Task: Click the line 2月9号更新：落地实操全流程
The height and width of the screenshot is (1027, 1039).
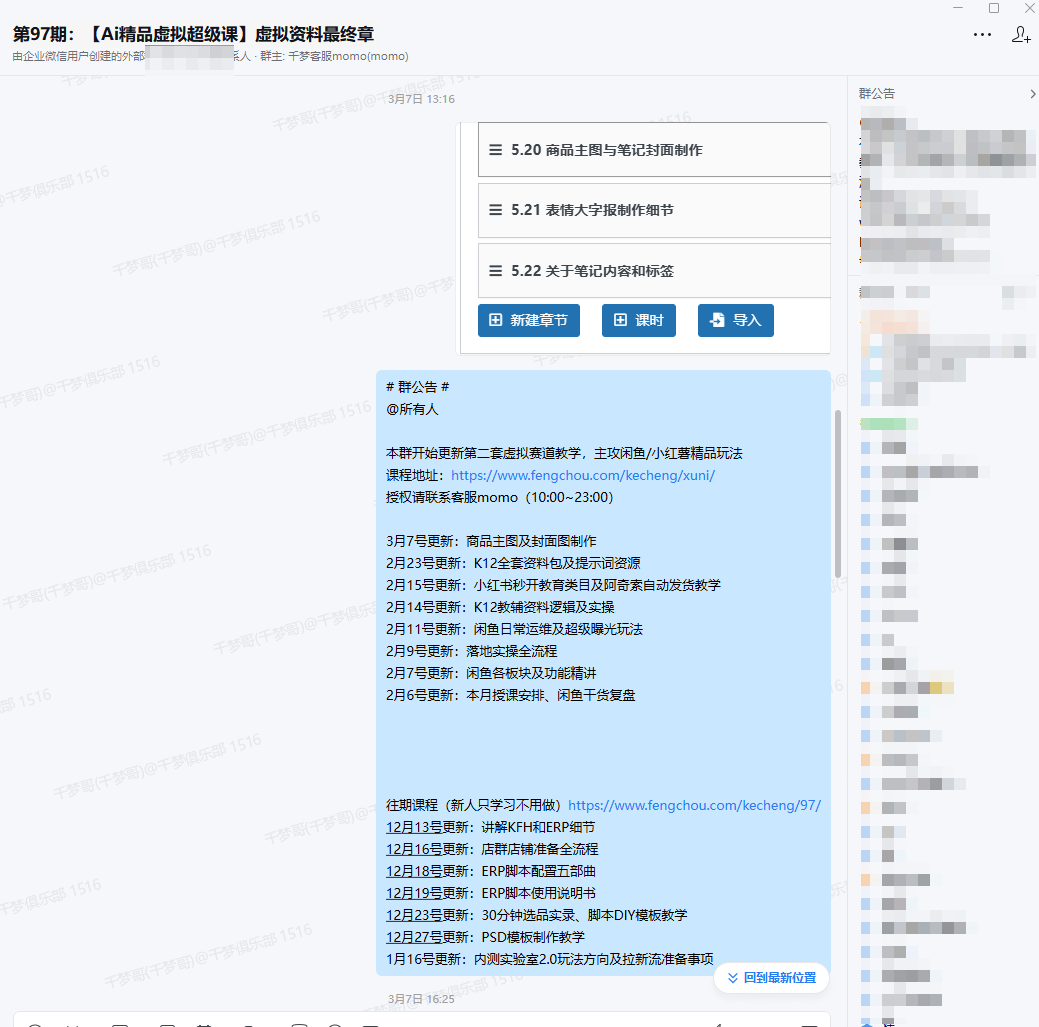Action: pyautogui.click(x=472, y=651)
